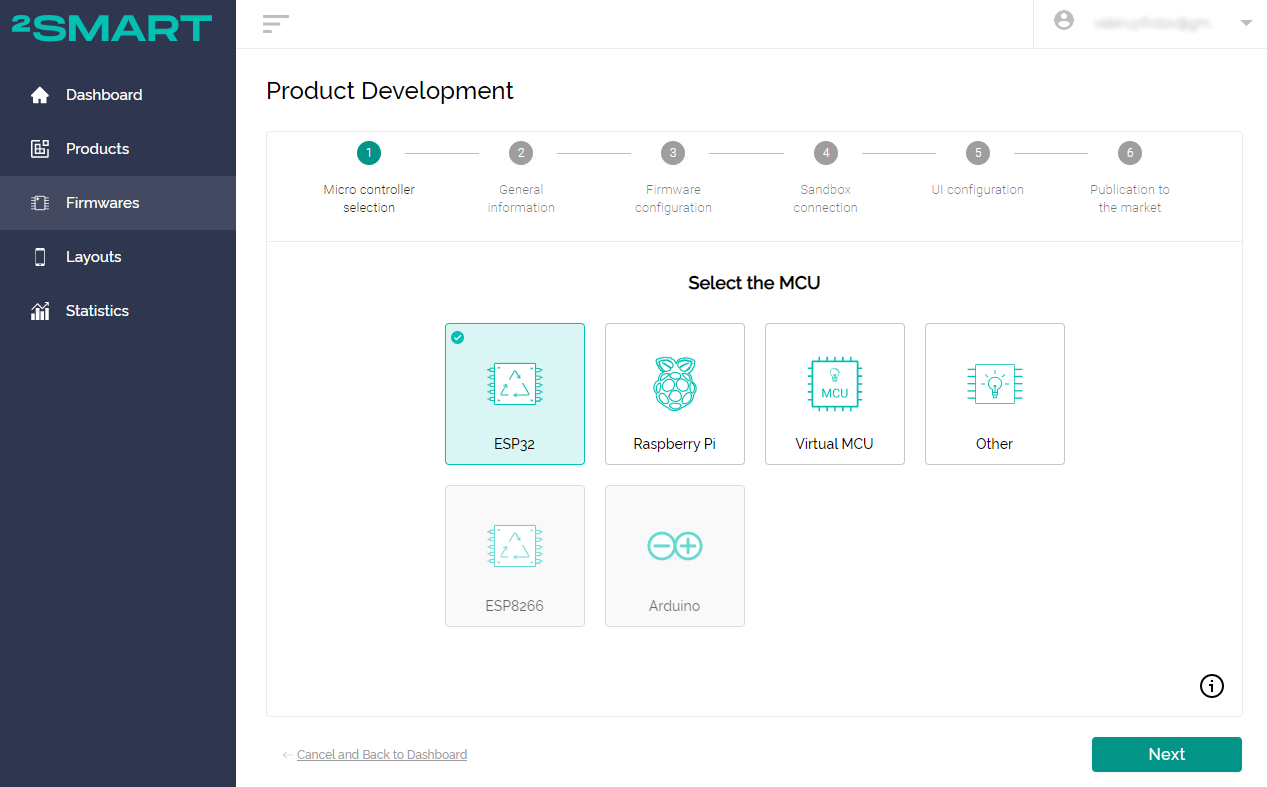
Task: Click the Layouts phone icon
Action: click(40, 257)
